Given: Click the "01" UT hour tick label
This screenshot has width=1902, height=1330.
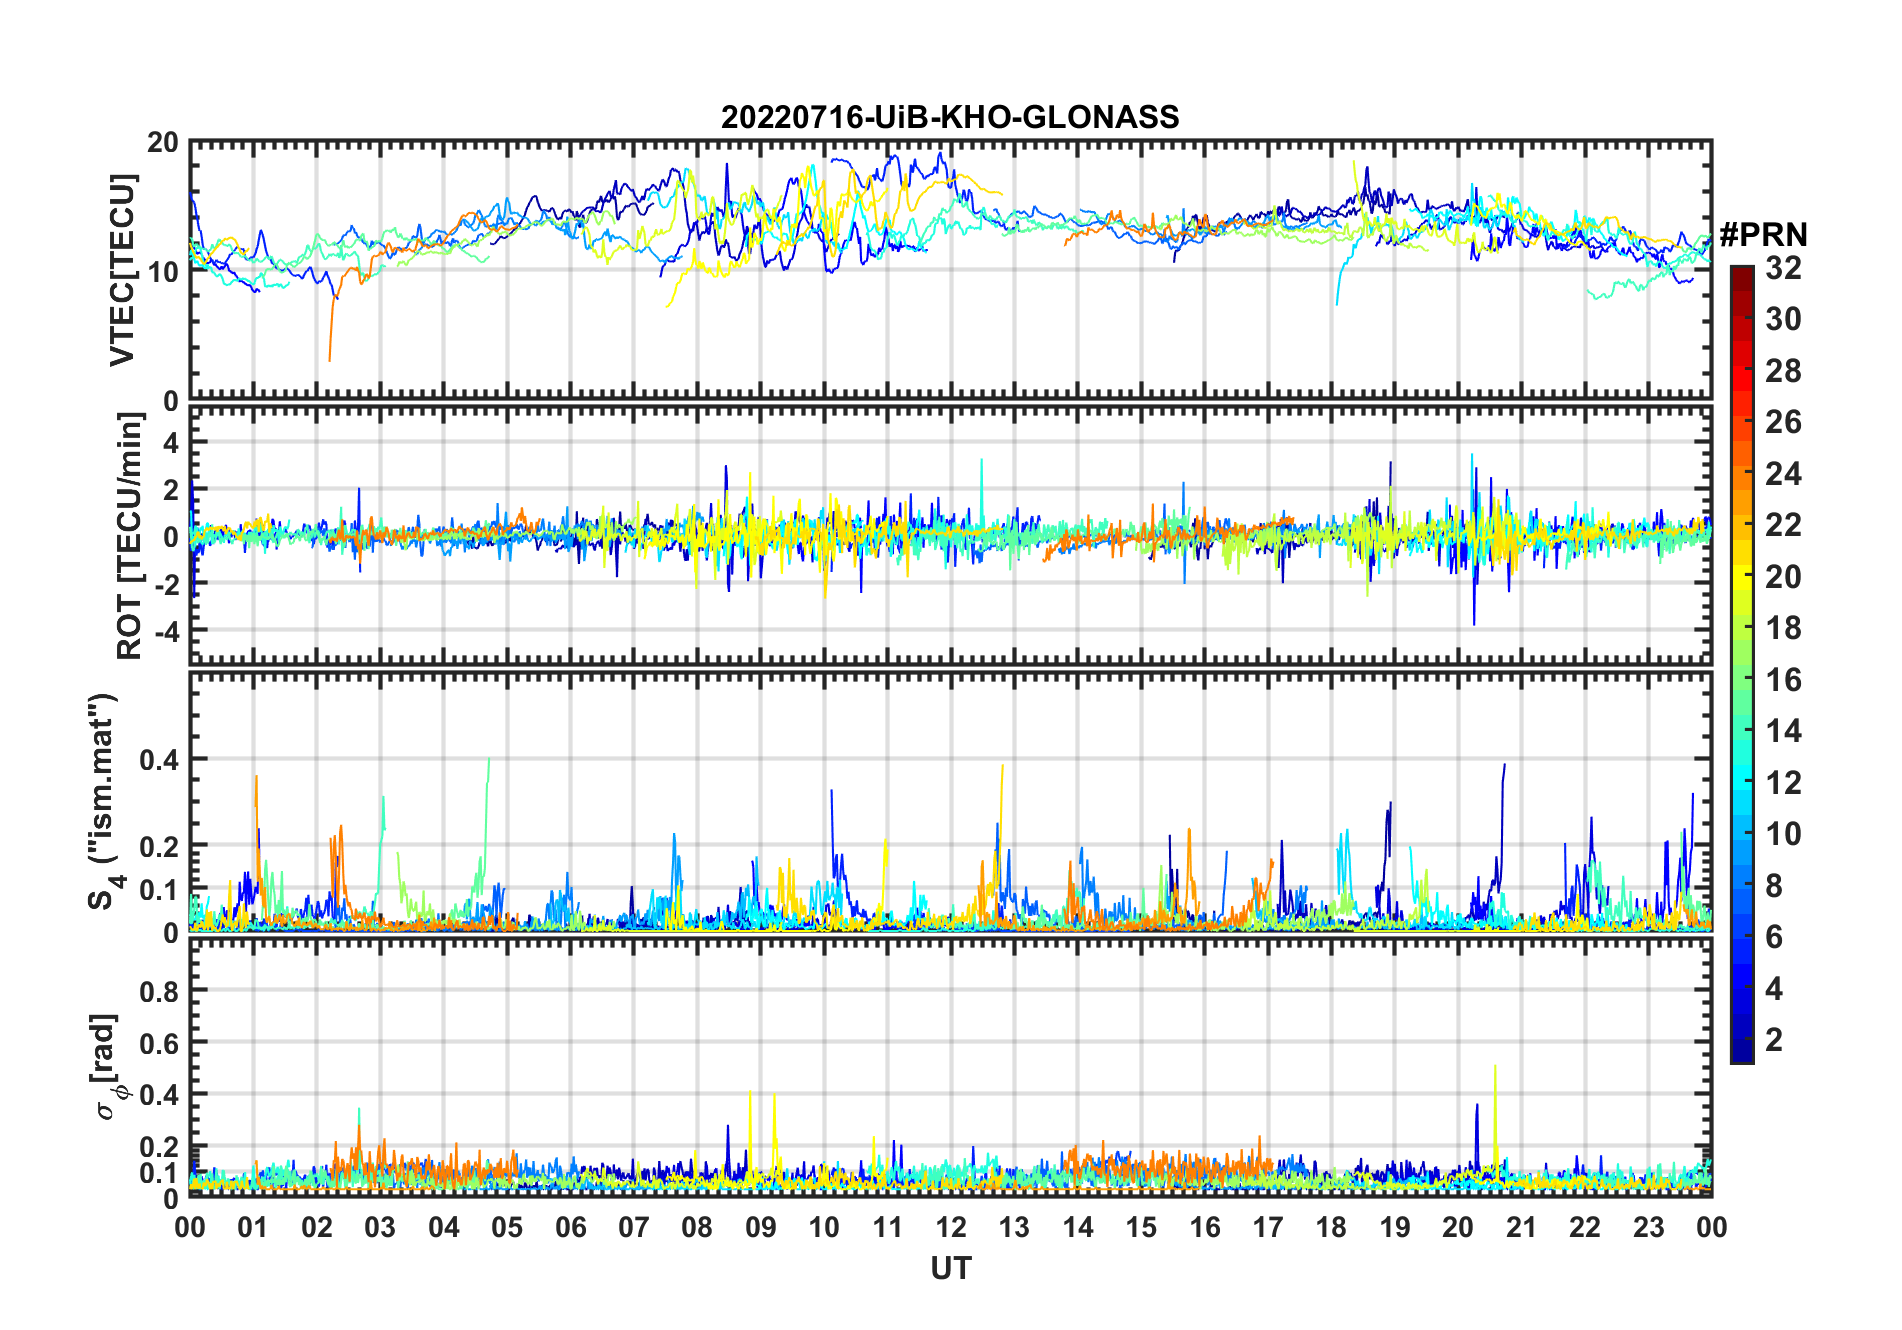Looking at the screenshot, I should click(x=253, y=1227).
